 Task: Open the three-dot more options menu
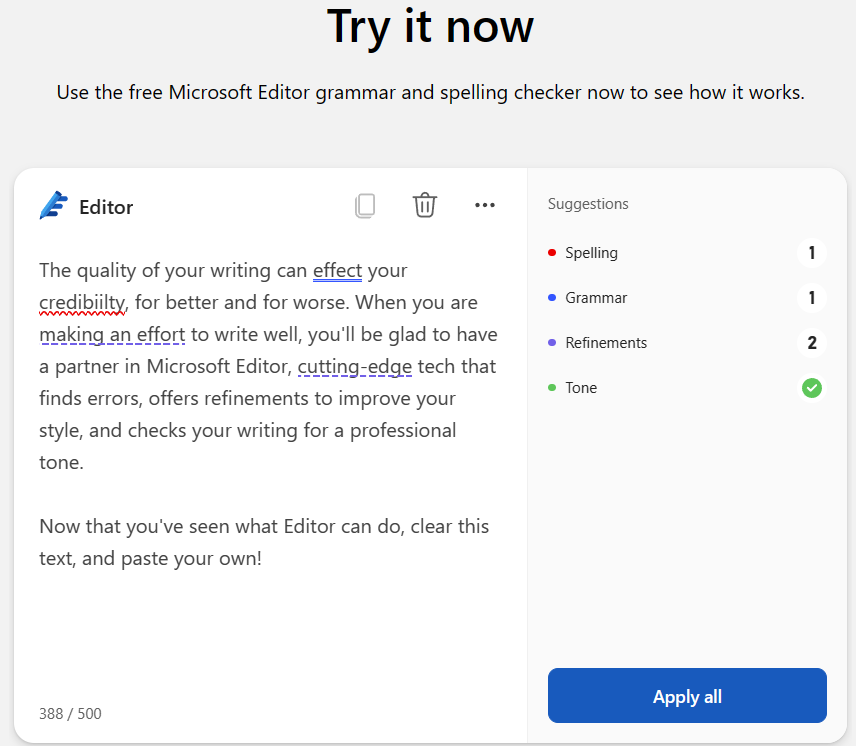(x=485, y=205)
